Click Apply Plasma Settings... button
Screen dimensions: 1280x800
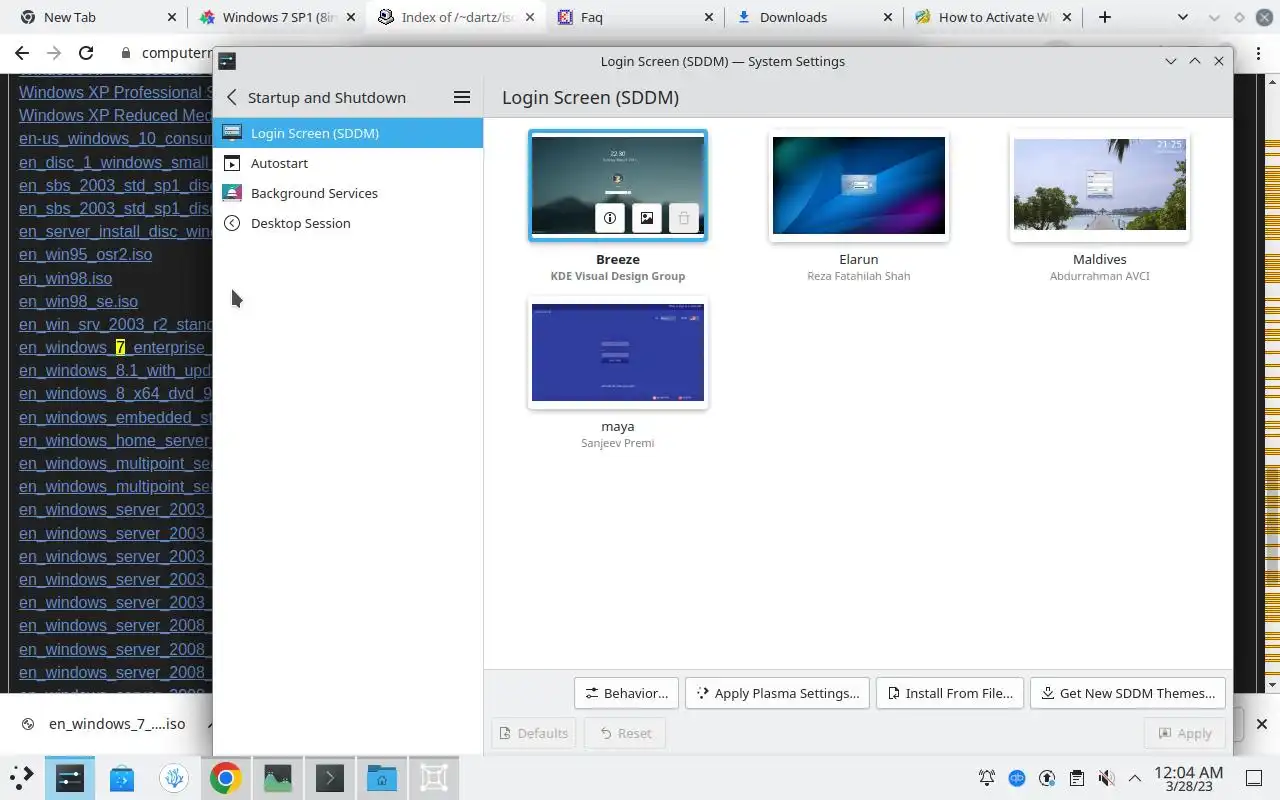tap(777, 693)
